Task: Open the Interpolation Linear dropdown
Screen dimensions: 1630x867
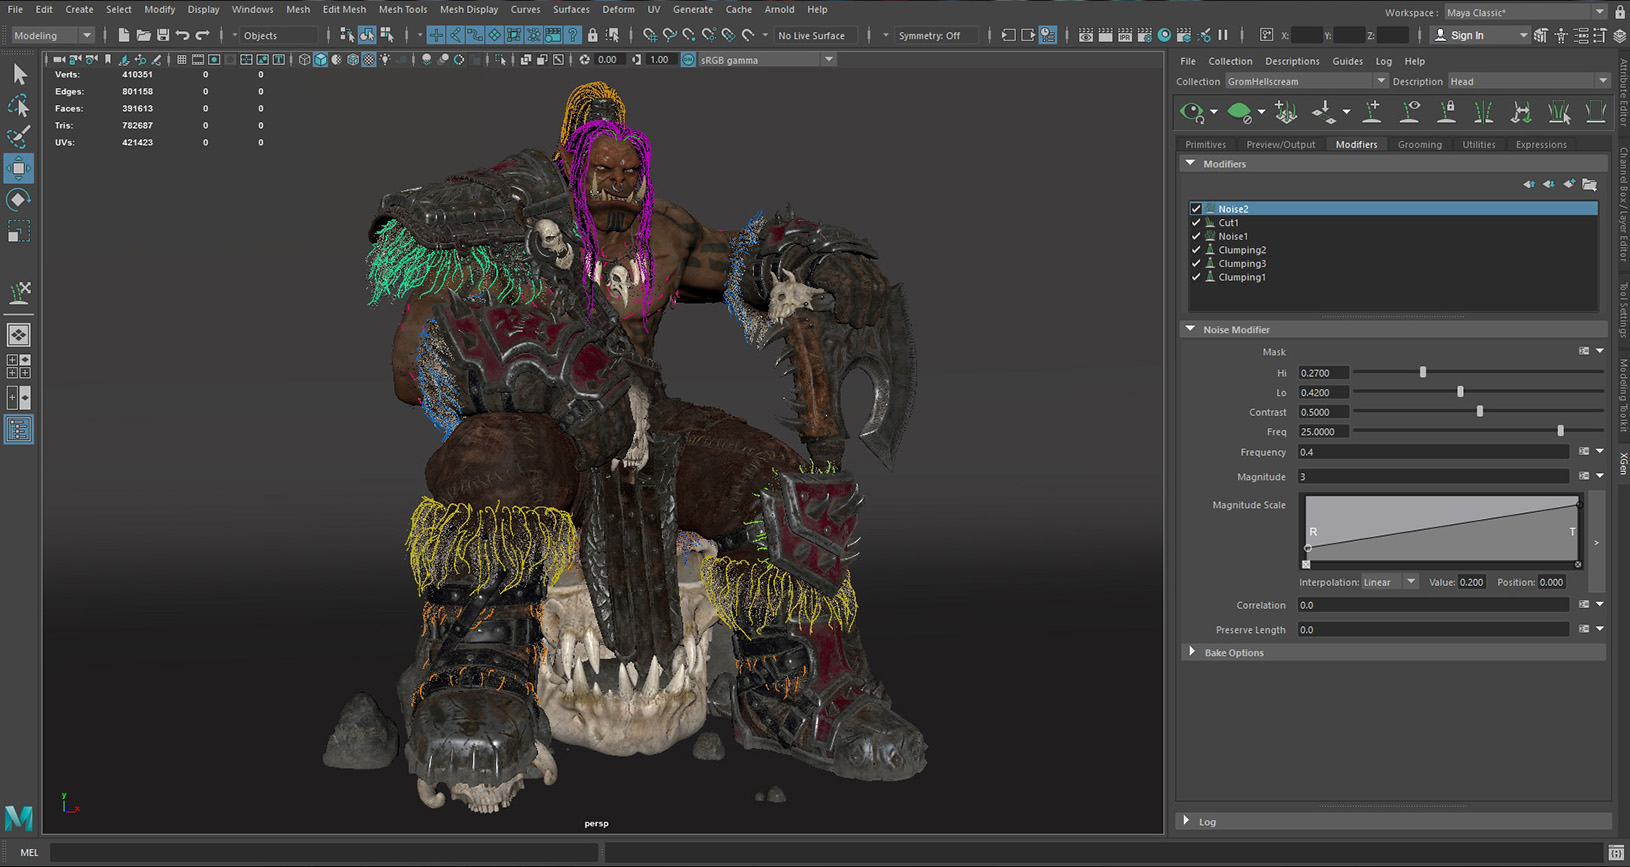Action: (x=1389, y=582)
